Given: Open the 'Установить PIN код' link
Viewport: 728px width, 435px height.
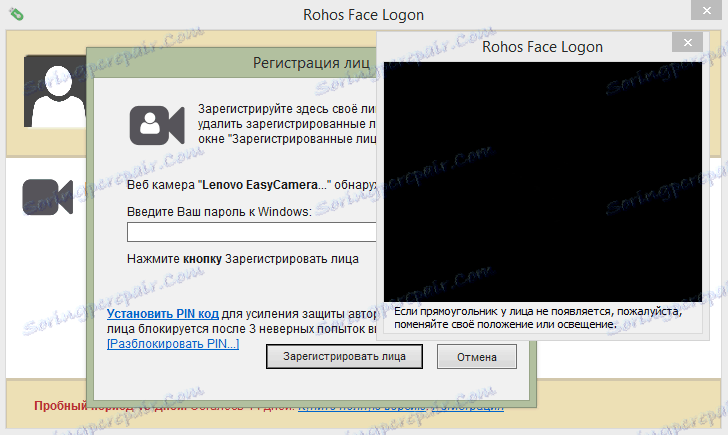Looking at the screenshot, I should point(162,314).
